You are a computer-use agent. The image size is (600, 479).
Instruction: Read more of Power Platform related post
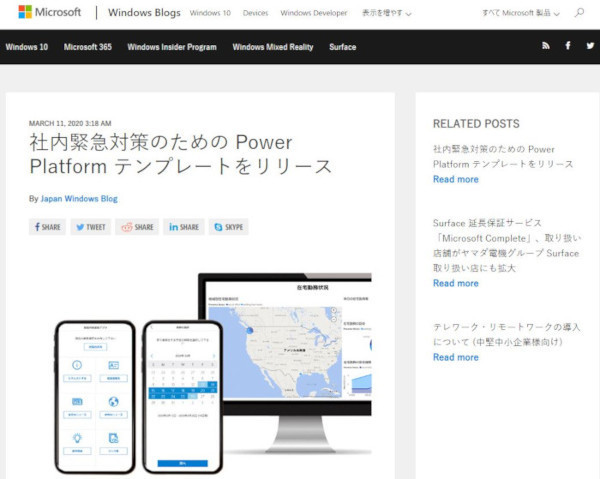tap(456, 179)
